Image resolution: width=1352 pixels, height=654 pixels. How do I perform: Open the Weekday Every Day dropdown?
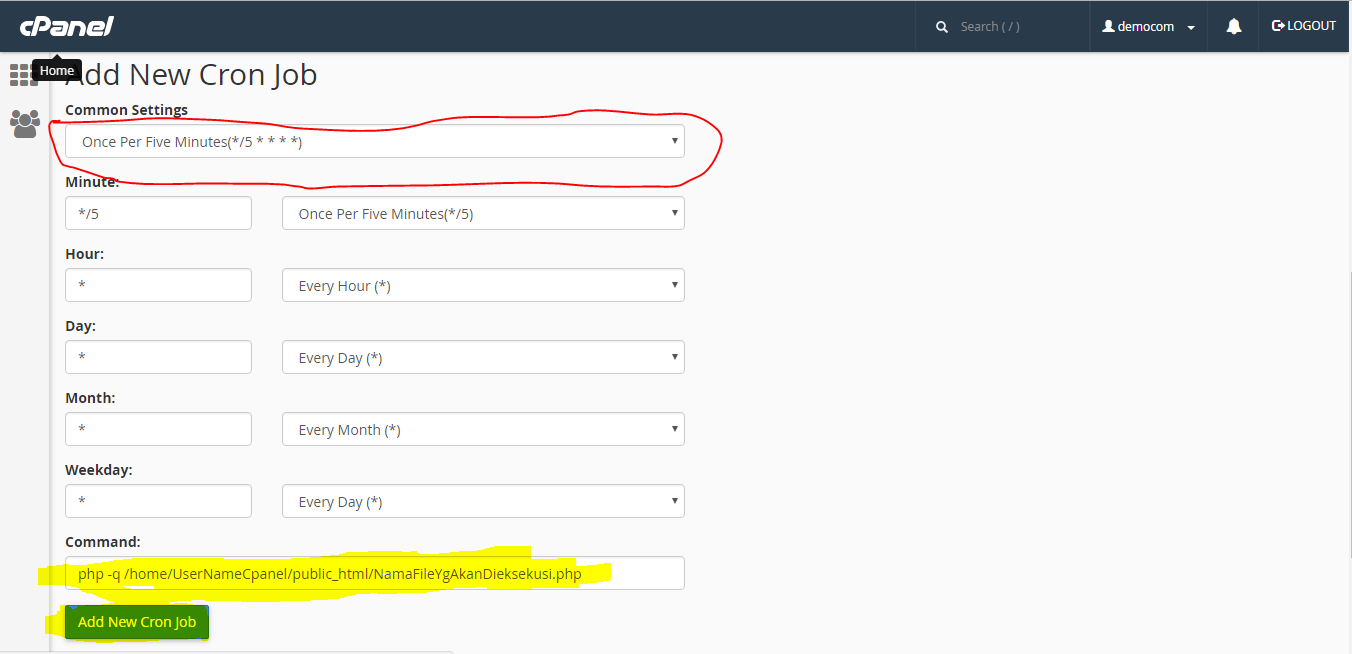click(x=483, y=501)
